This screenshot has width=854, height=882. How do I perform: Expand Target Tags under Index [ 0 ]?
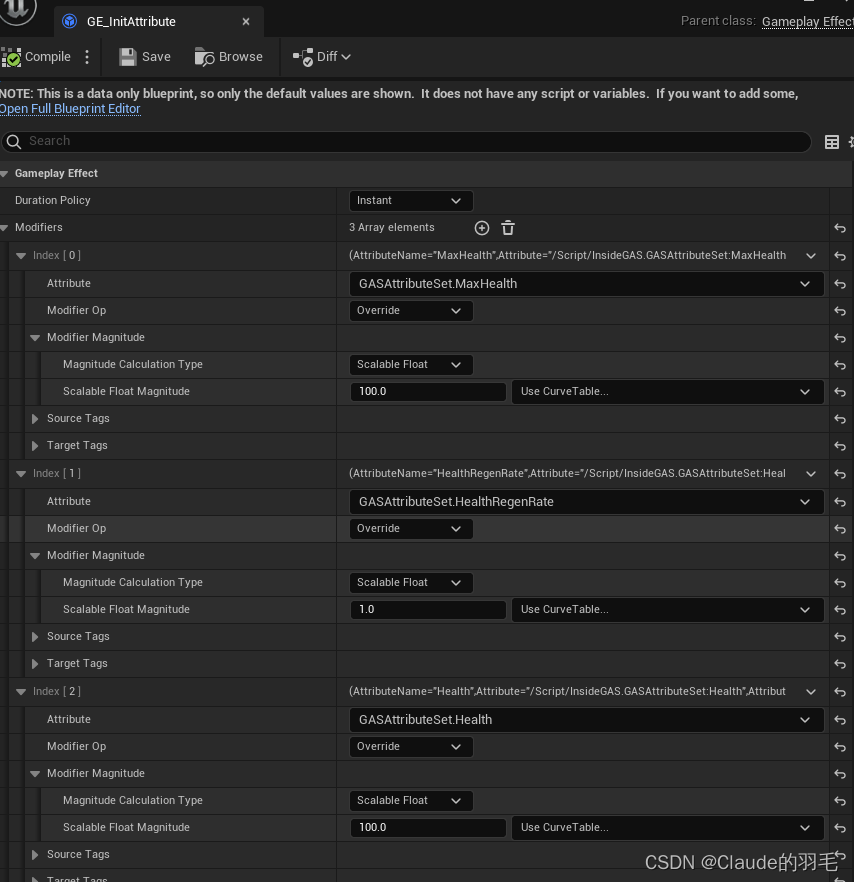pyautogui.click(x=35, y=446)
